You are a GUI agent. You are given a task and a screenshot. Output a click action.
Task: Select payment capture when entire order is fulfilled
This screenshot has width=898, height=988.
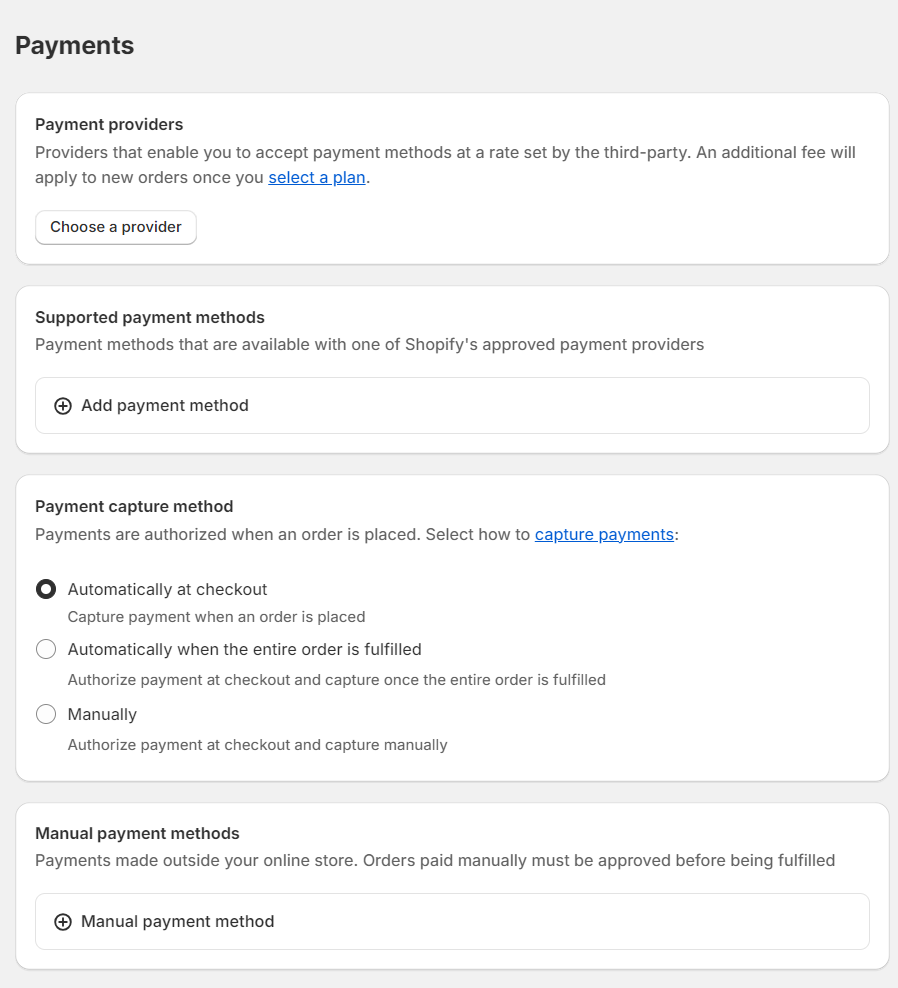click(x=45, y=649)
